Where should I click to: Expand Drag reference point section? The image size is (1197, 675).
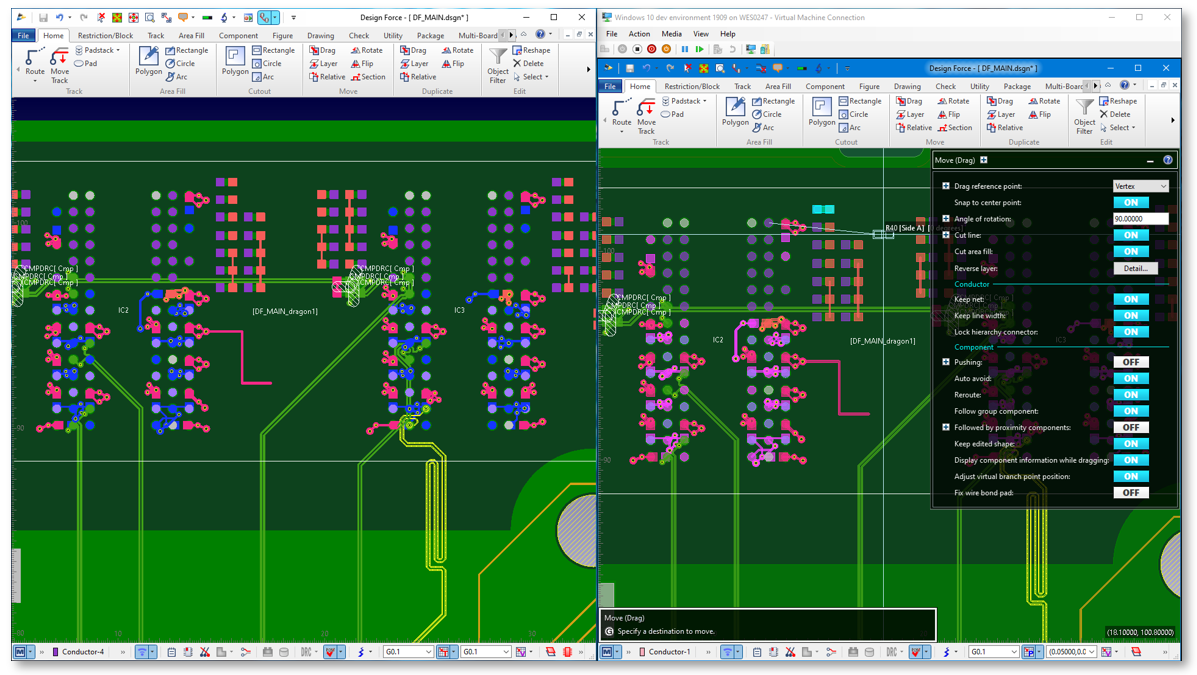coord(946,186)
